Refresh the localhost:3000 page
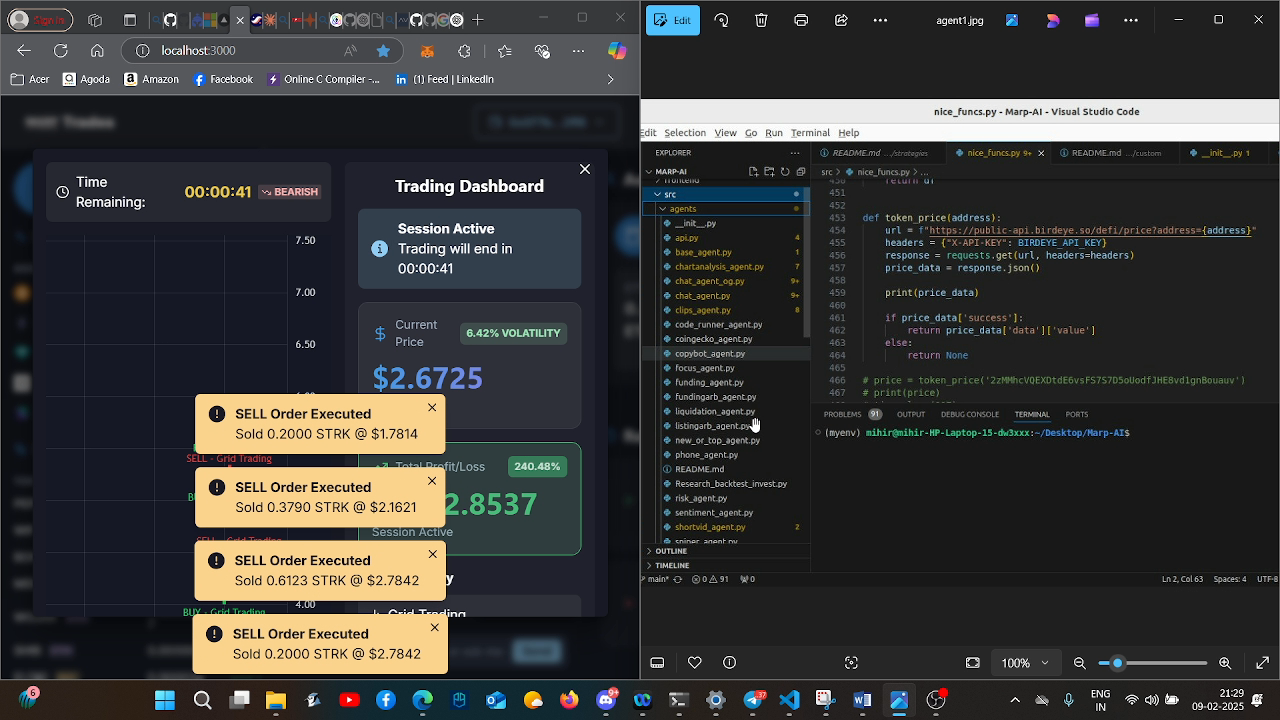The height and width of the screenshot is (720, 1280). (61, 51)
